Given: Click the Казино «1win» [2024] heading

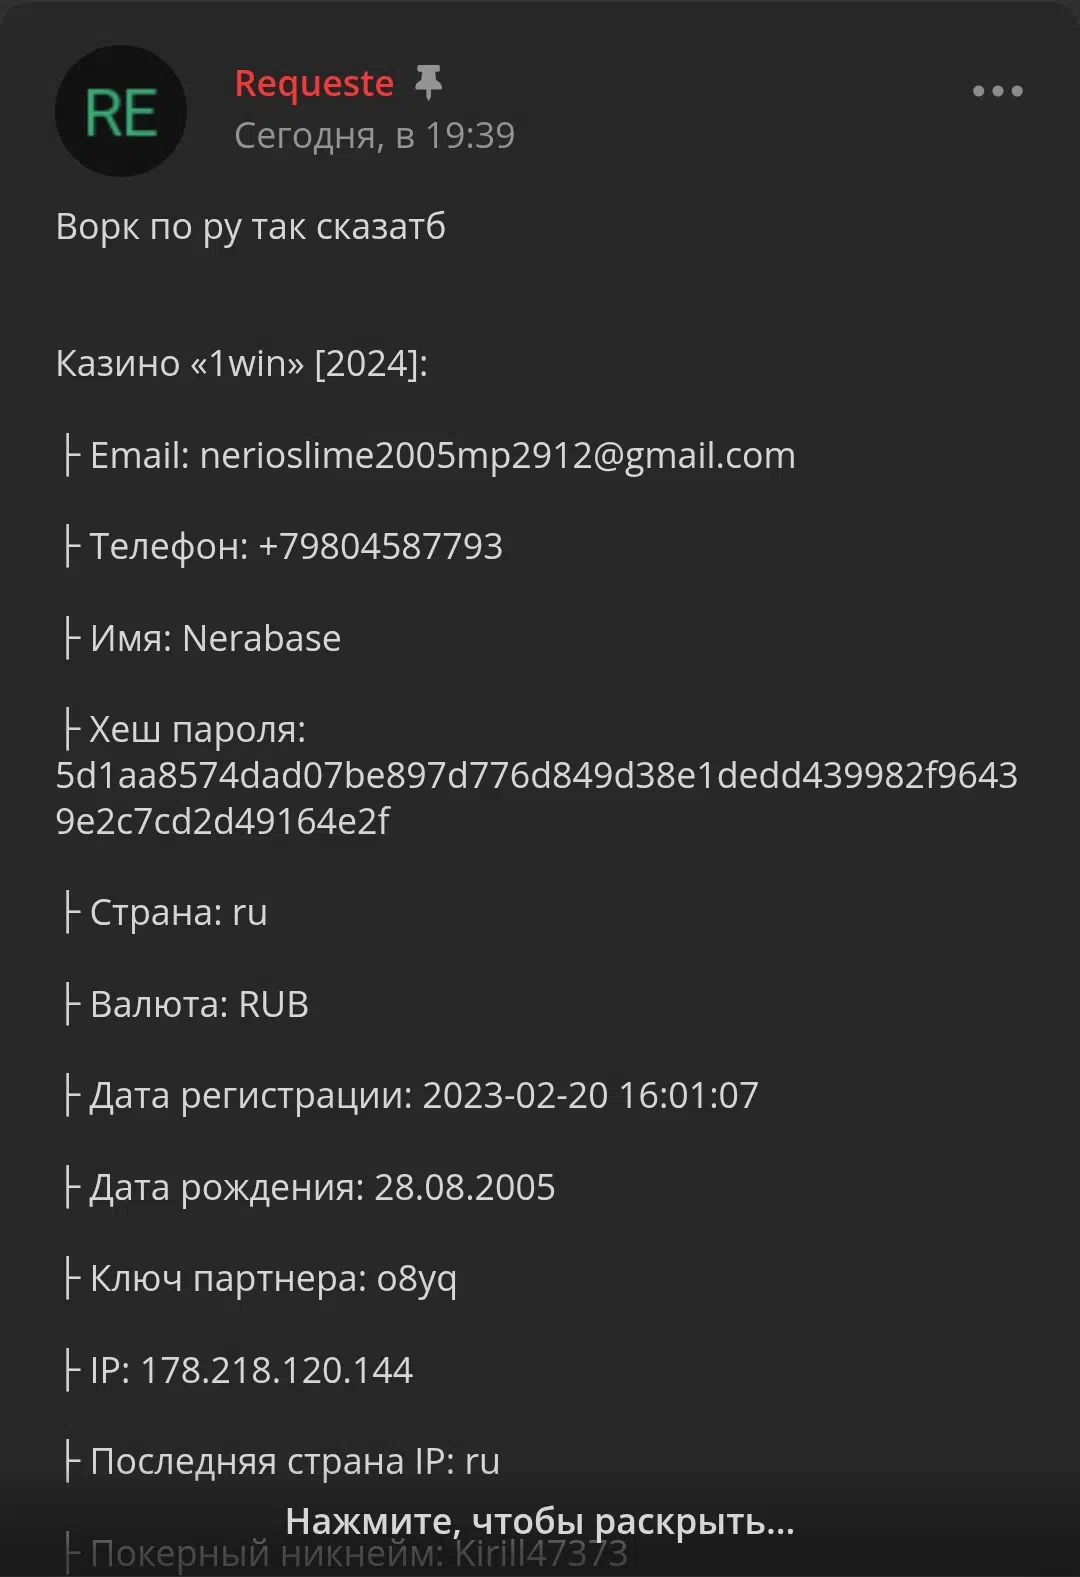Looking at the screenshot, I should (x=241, y=364).
